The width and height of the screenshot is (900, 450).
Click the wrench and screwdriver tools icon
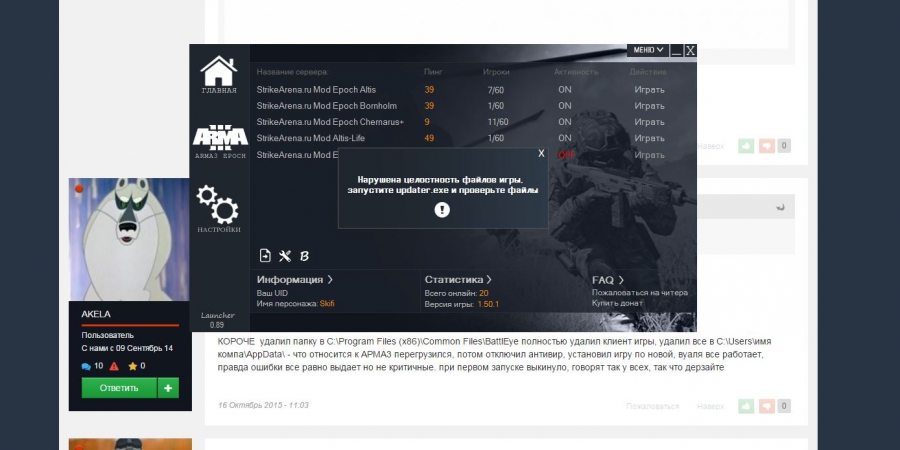tap(285, 256)
